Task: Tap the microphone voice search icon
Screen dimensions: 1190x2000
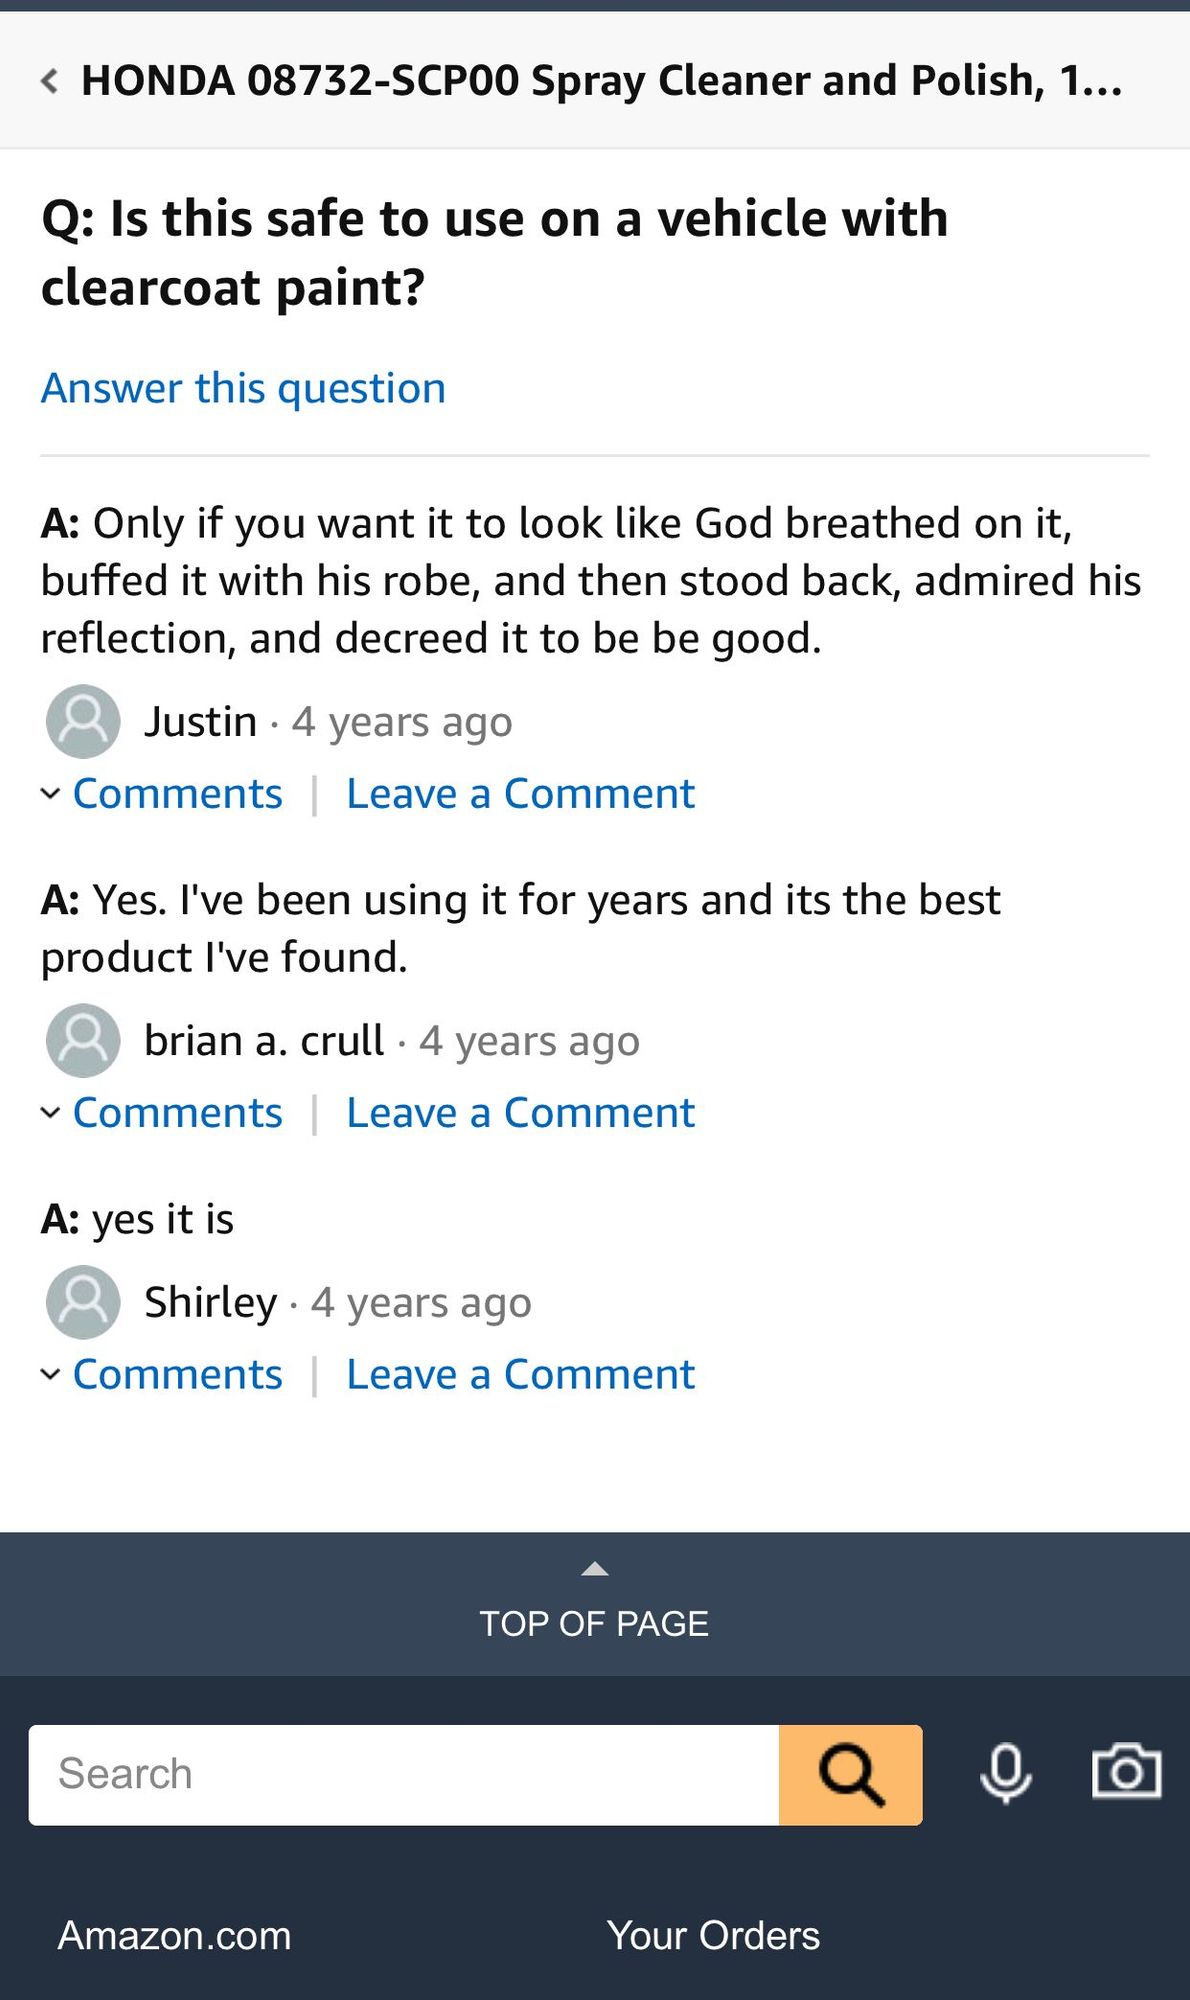Action: (x=1005, y=1774)
